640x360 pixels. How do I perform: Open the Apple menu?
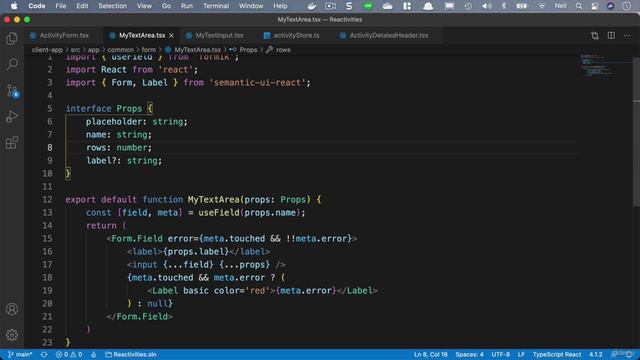point(14,6)
